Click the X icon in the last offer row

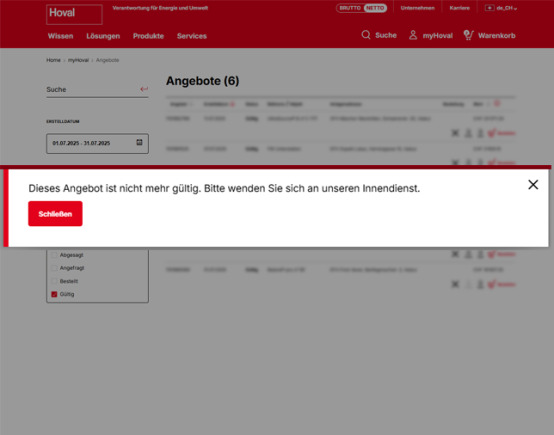[455, 284]
